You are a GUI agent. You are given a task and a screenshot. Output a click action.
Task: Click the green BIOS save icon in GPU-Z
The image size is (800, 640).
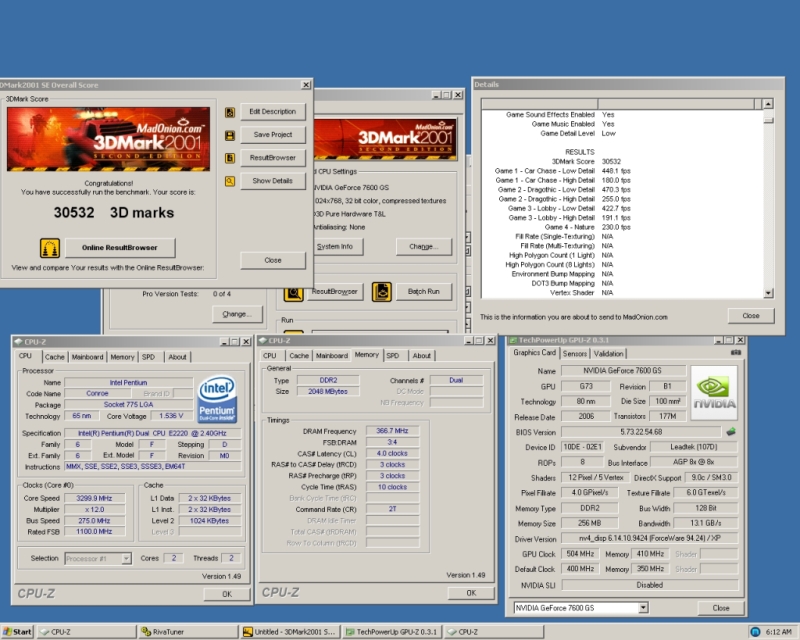[731, 432]
